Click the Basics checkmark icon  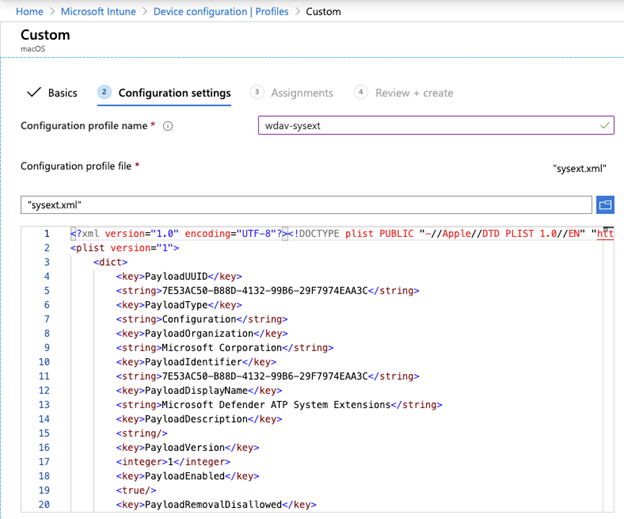[34, 92]
